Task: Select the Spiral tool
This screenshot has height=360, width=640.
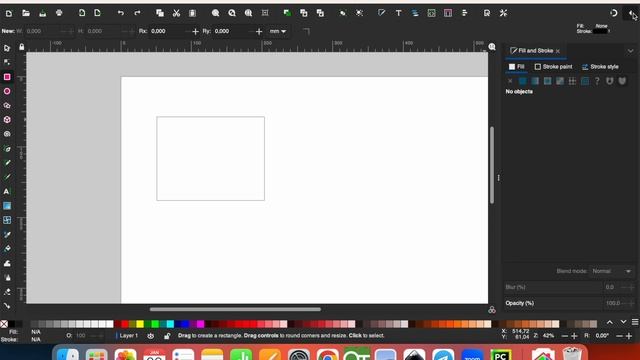Action: point(7,134)
